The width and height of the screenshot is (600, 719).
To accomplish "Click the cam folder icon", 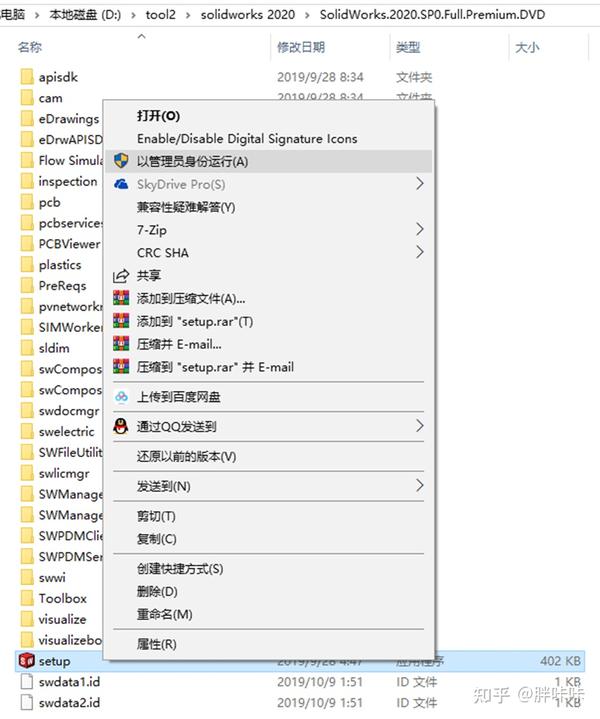I will [x=27, y=98].
